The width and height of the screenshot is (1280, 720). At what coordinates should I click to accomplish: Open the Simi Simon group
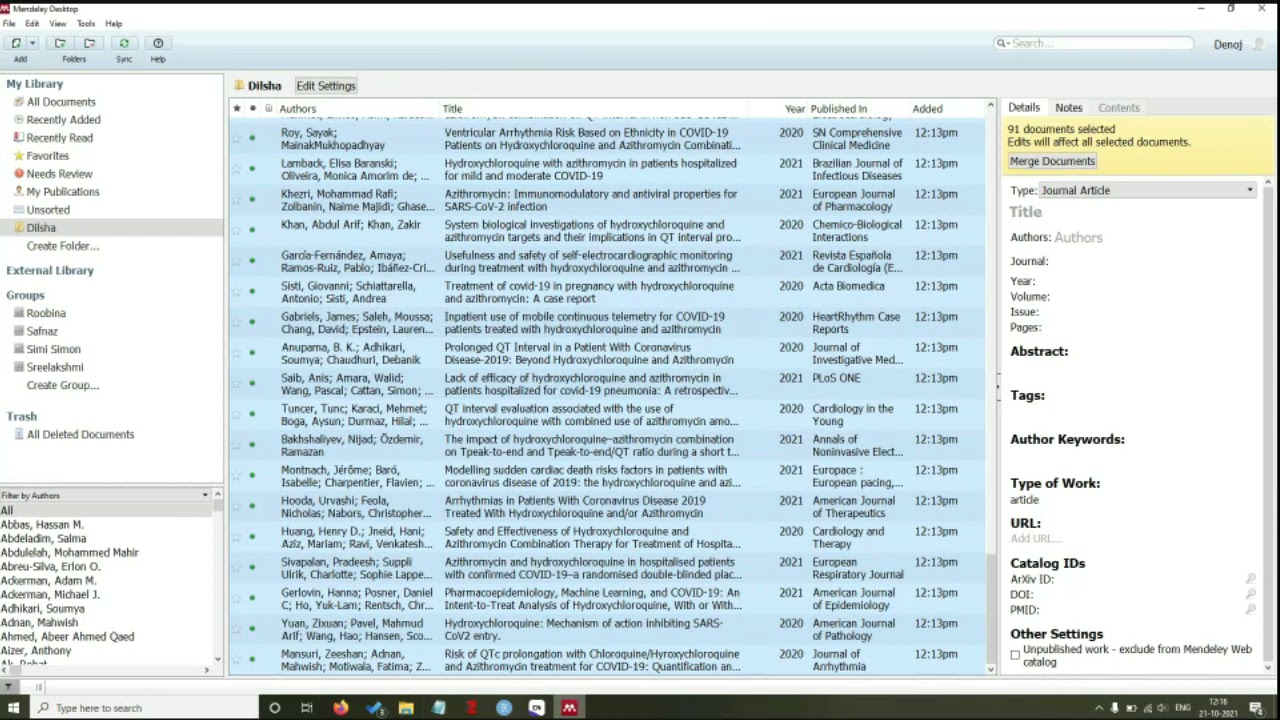coord(54,349)
